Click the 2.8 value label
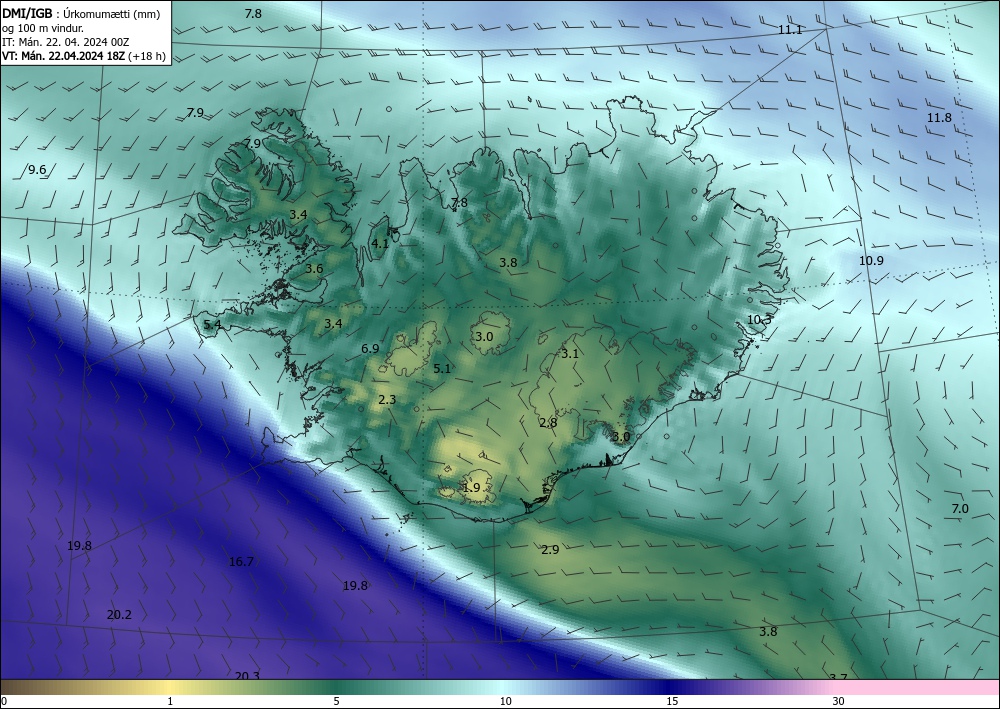1000x709 pixels. (x=548, y=423)
